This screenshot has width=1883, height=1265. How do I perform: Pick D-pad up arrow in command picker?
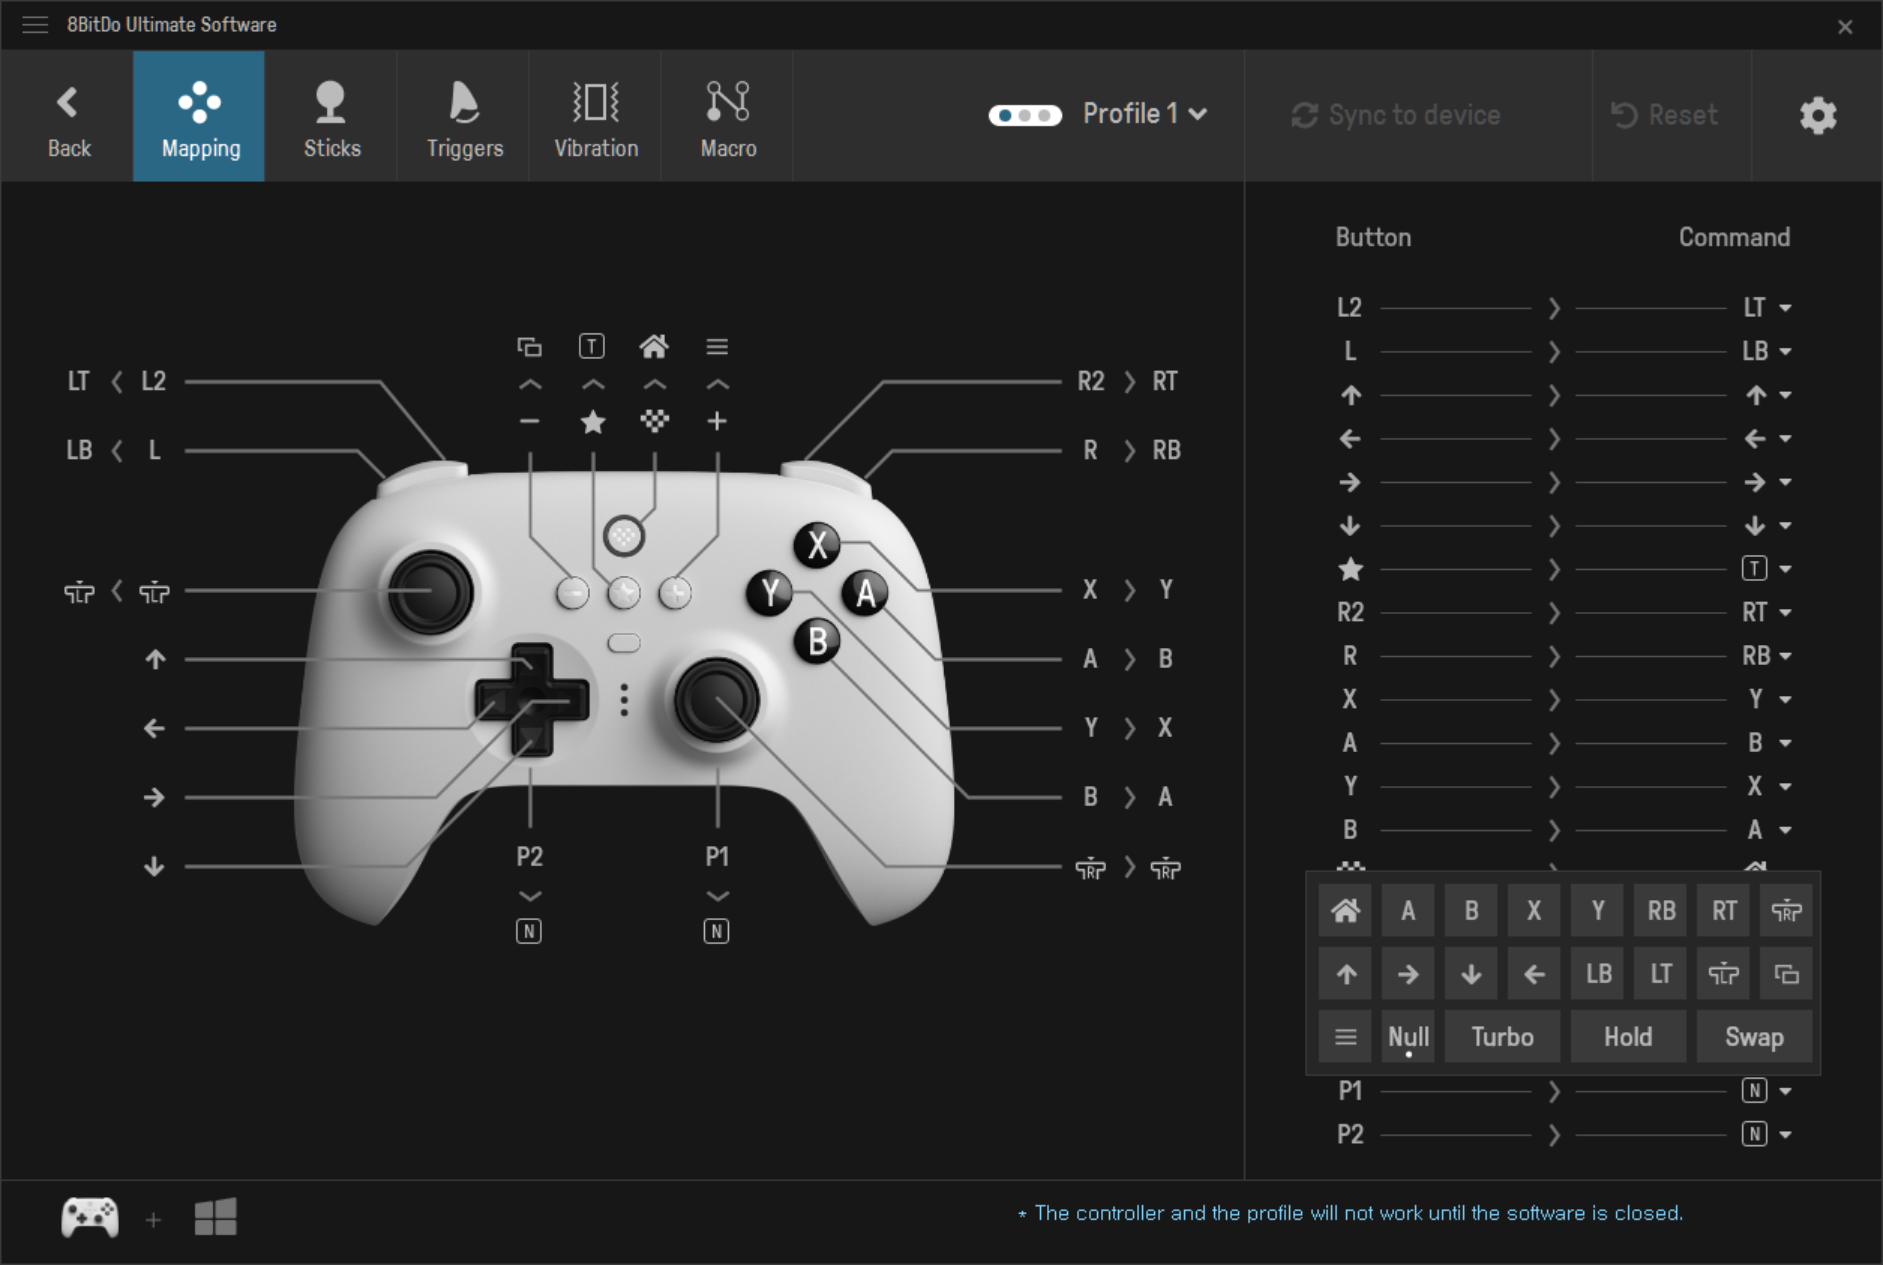point(1345,974)
